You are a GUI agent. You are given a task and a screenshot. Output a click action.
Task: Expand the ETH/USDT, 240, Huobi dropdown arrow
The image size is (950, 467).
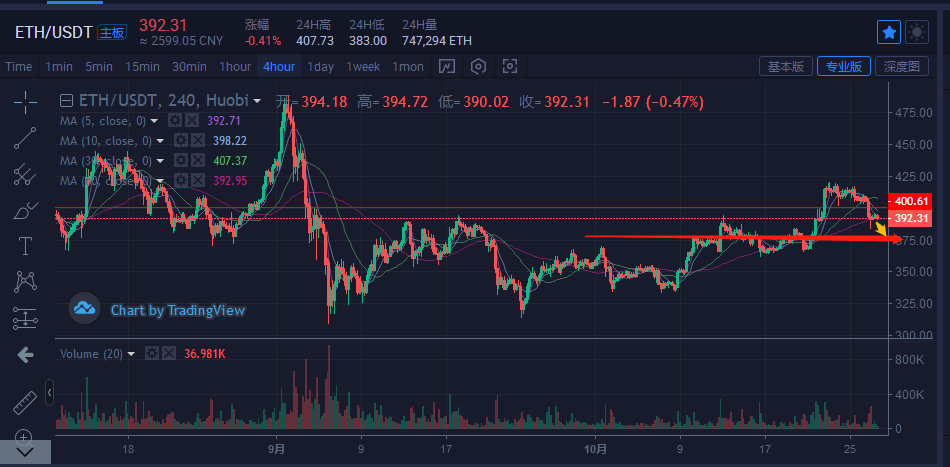[257, 101]
